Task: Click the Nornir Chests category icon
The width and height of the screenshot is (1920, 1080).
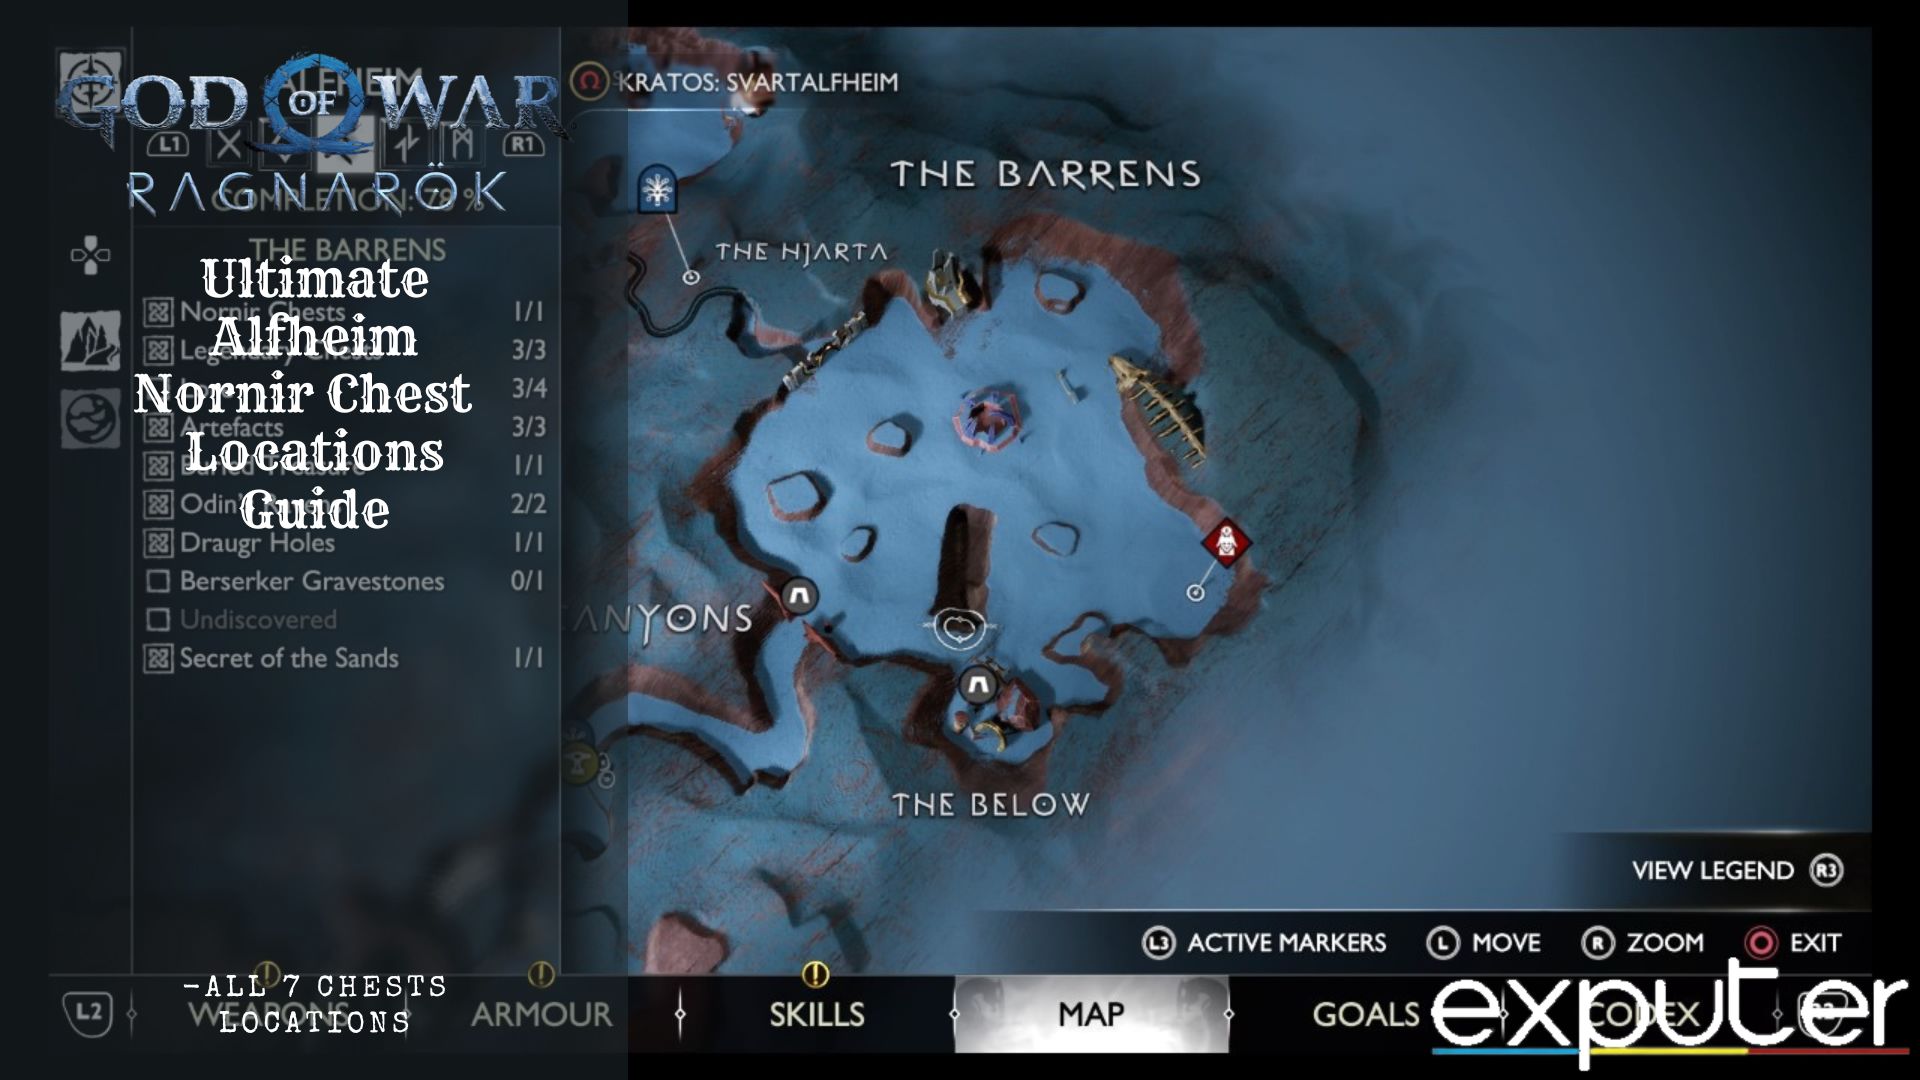Action: [157, 309]
